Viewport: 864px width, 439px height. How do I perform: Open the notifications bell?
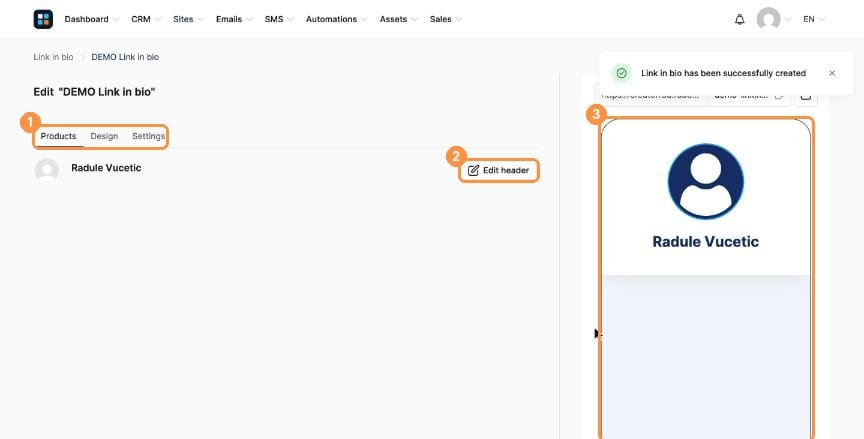739,19
